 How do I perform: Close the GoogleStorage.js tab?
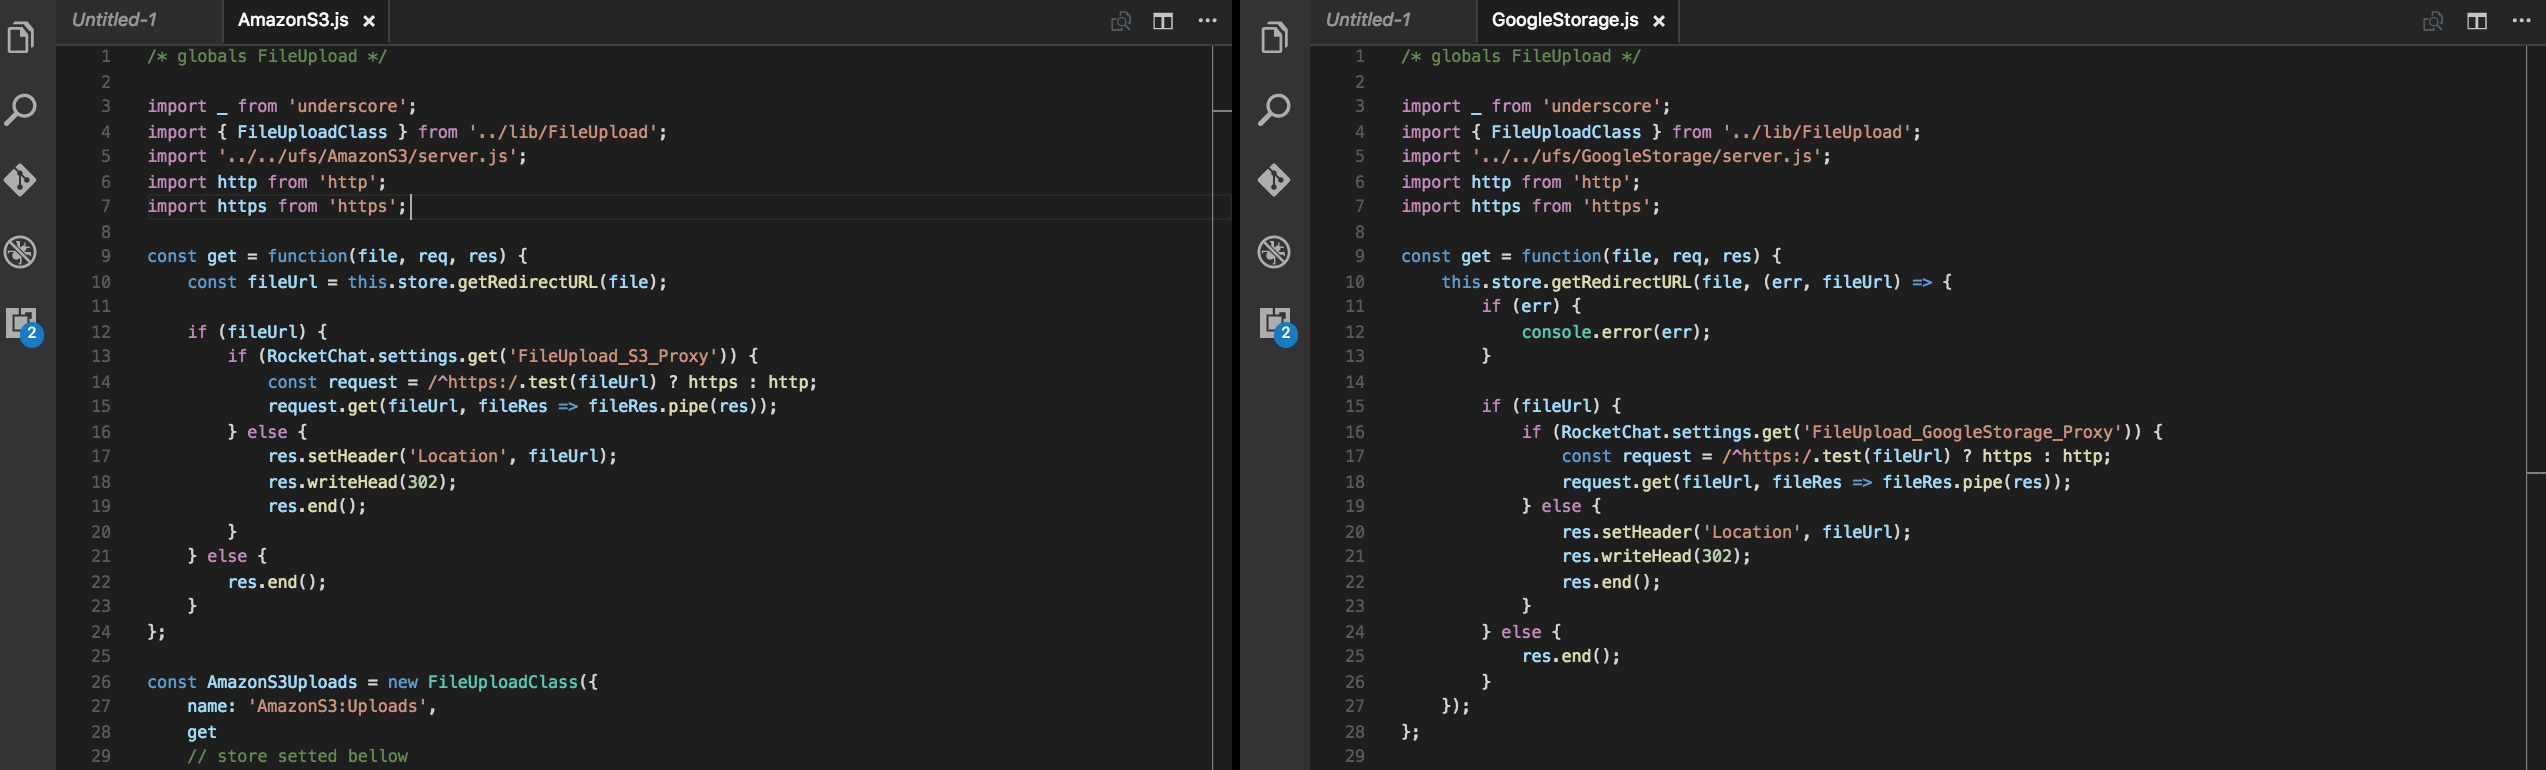pos(1659,21)
